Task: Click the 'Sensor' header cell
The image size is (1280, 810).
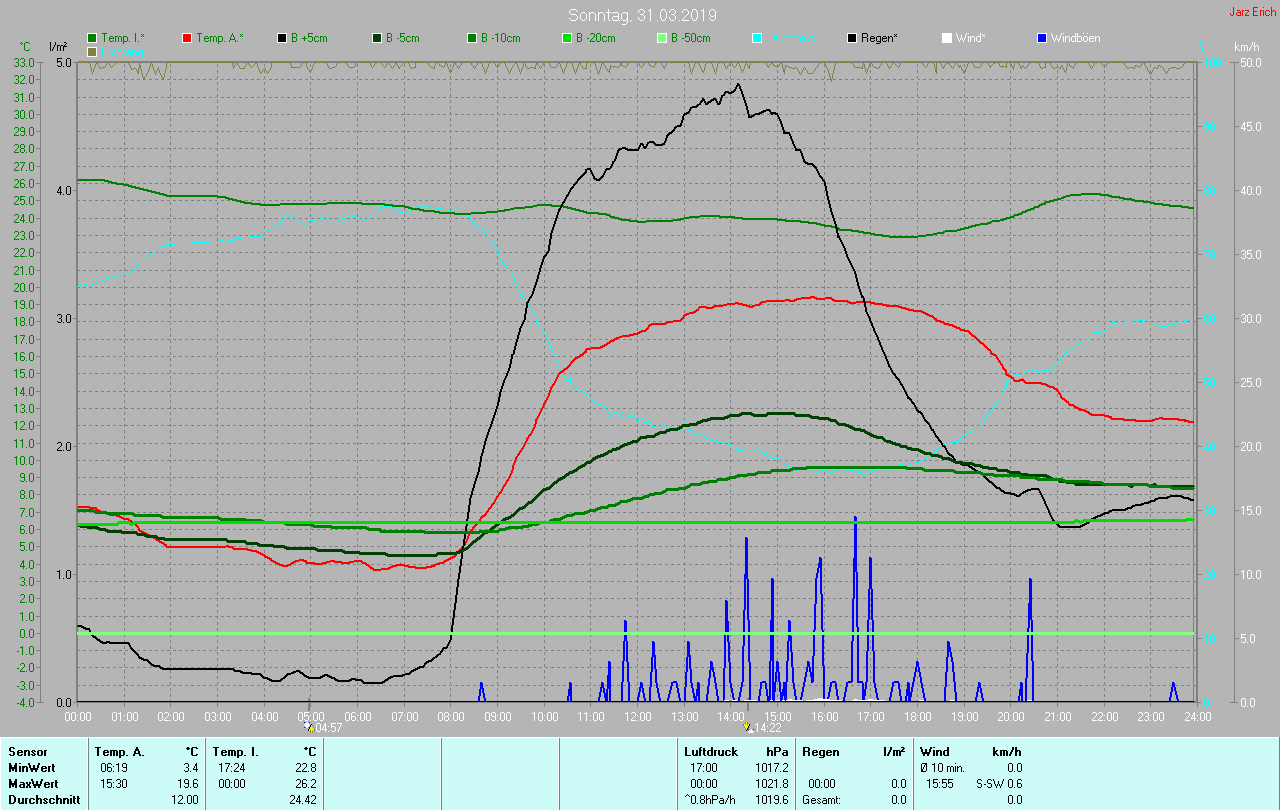Action: (x=27, y=752)
